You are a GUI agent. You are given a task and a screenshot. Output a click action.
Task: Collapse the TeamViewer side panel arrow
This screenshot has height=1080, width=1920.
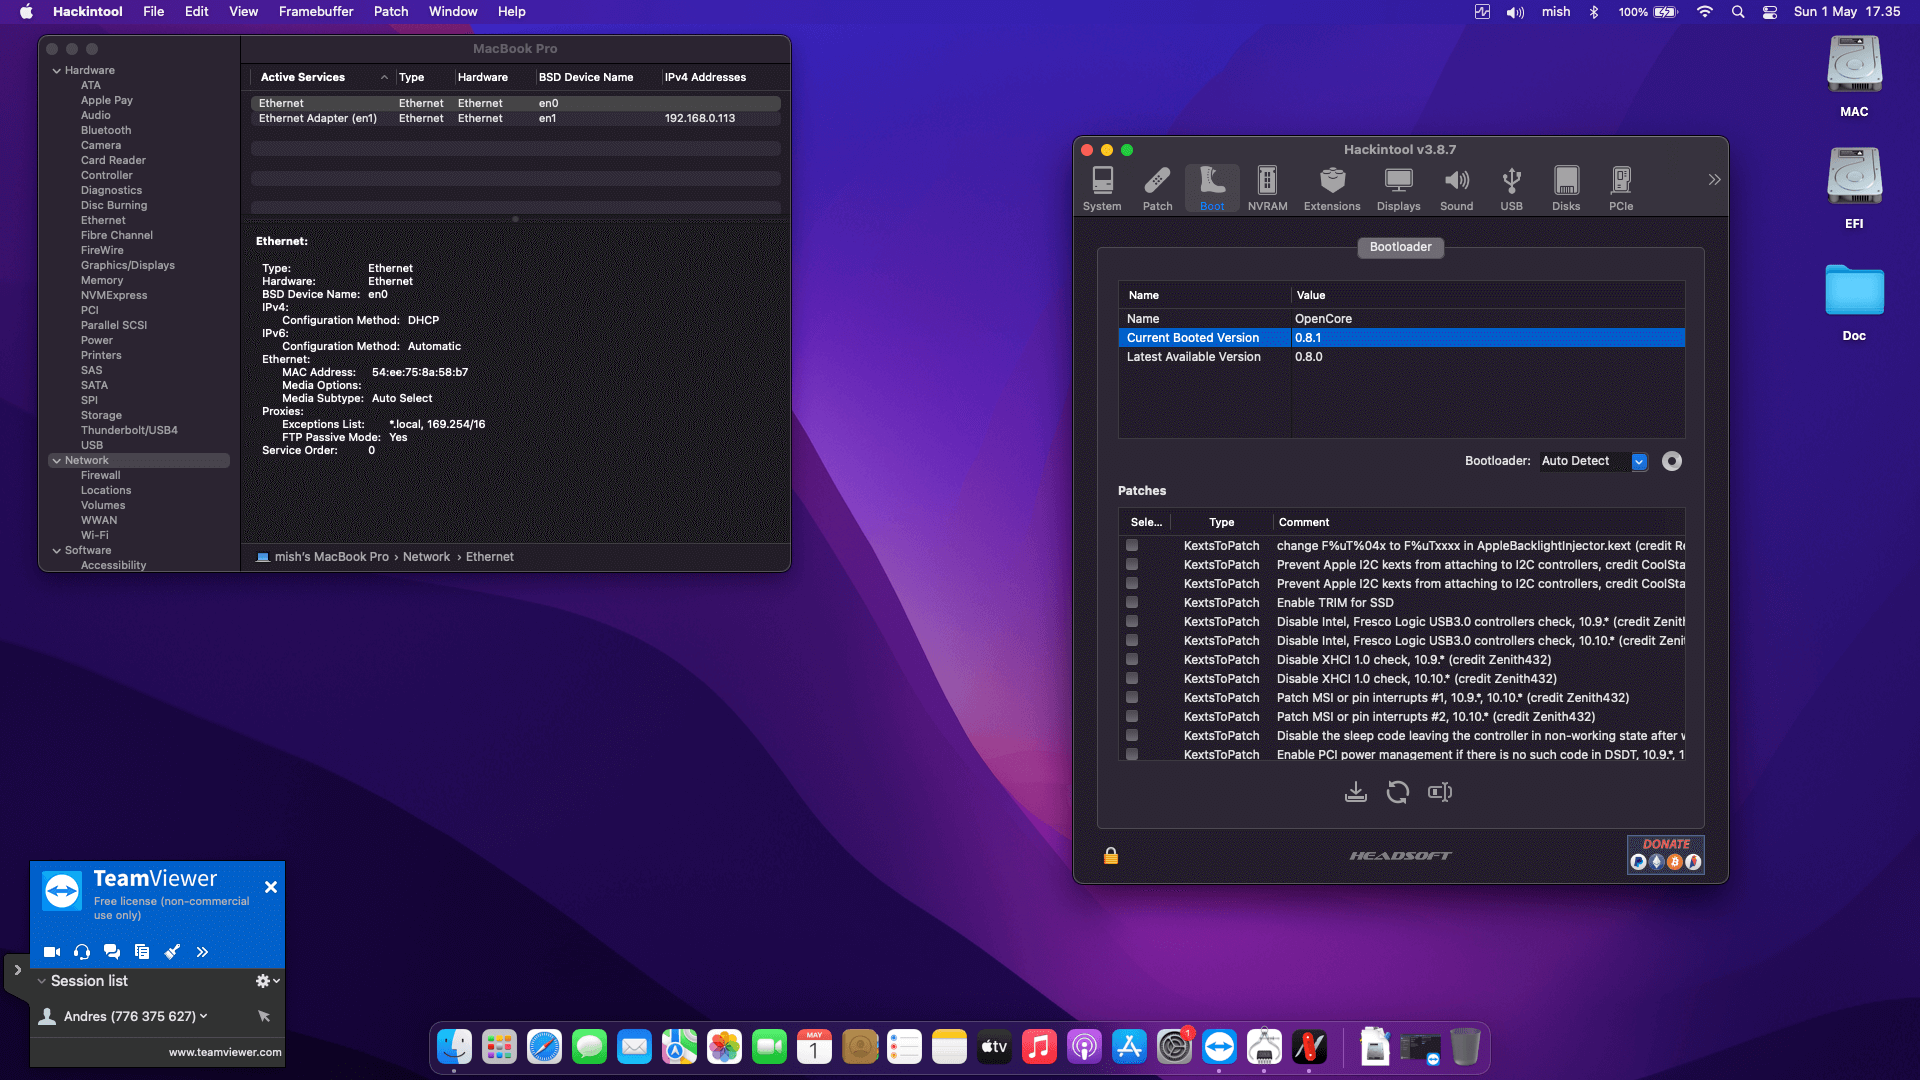(x=17, y=970)
